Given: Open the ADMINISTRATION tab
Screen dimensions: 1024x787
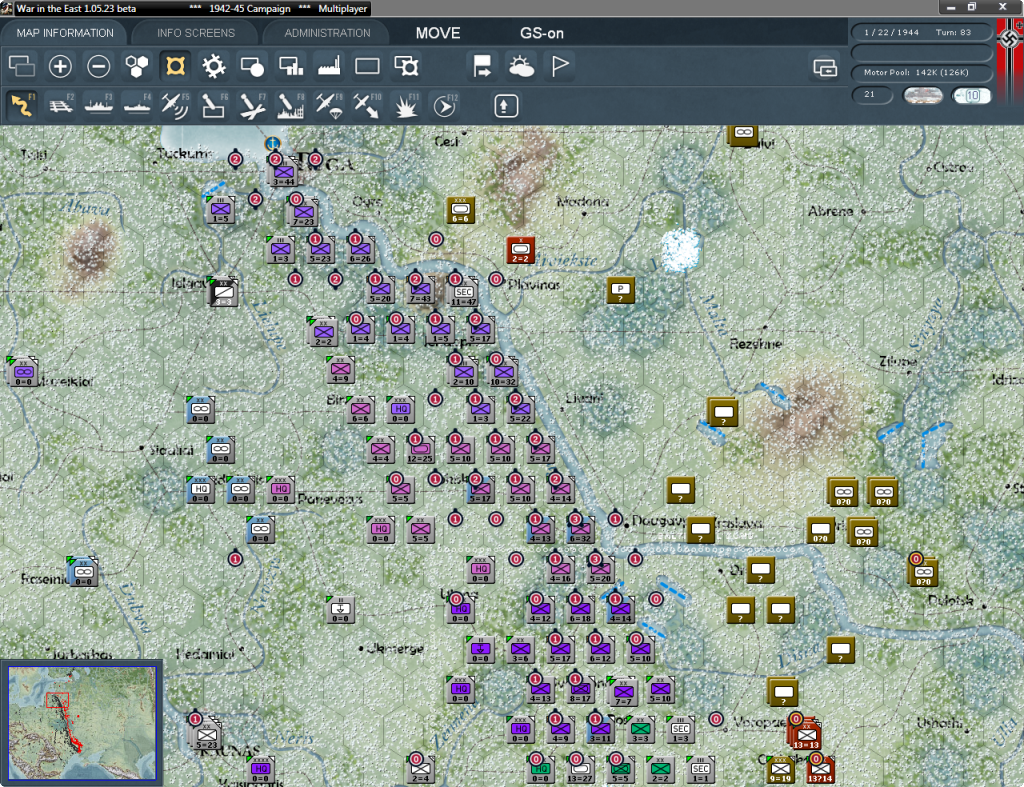Looking at the screenshot, I should click(327, 33).
